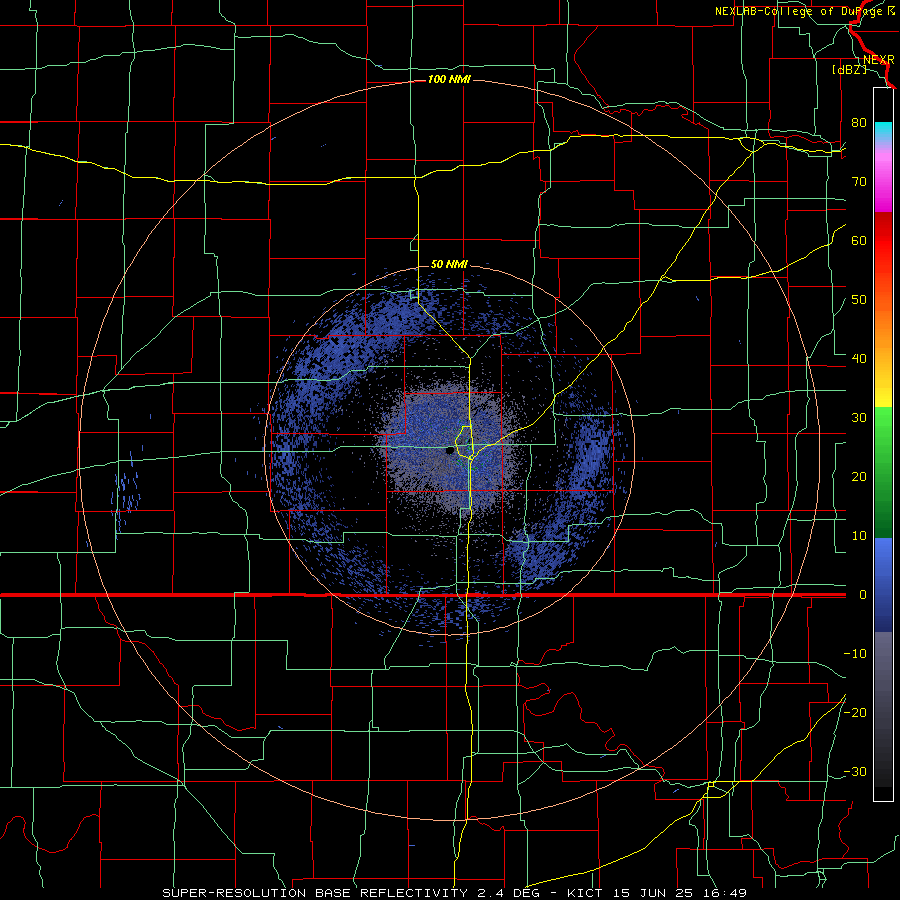Screen dimensions: 900x900
Task: Click the 30 dBZ value on the scale
Action: (x=859, y=418)
